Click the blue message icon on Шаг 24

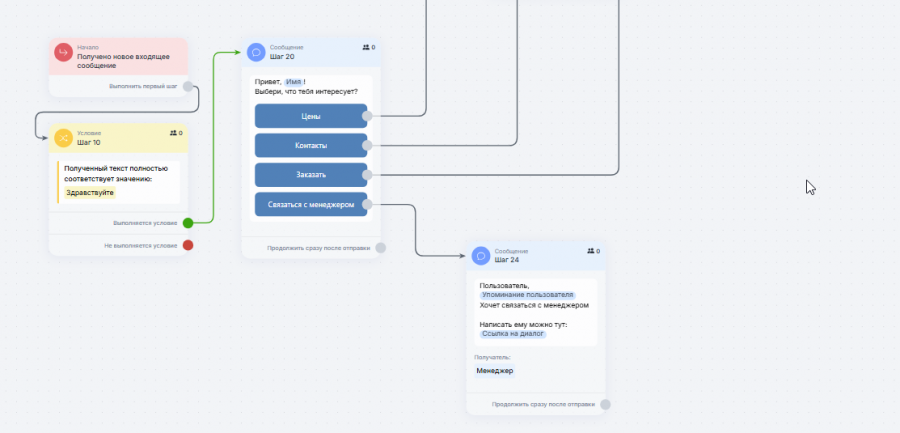481,256
